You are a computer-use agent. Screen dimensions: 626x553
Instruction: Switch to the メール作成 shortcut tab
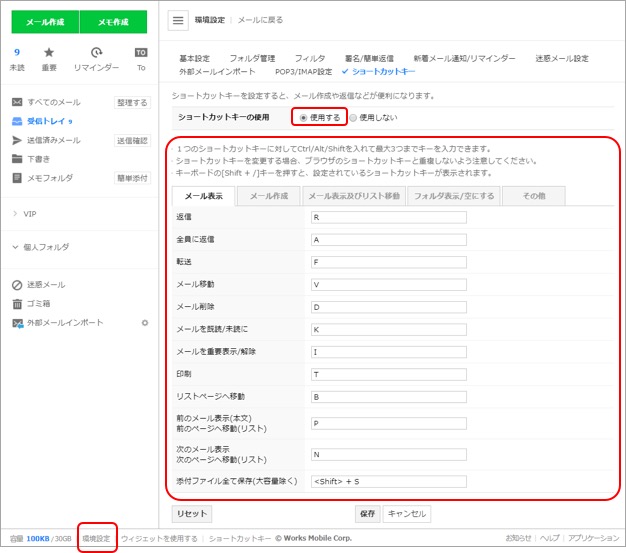268,196
